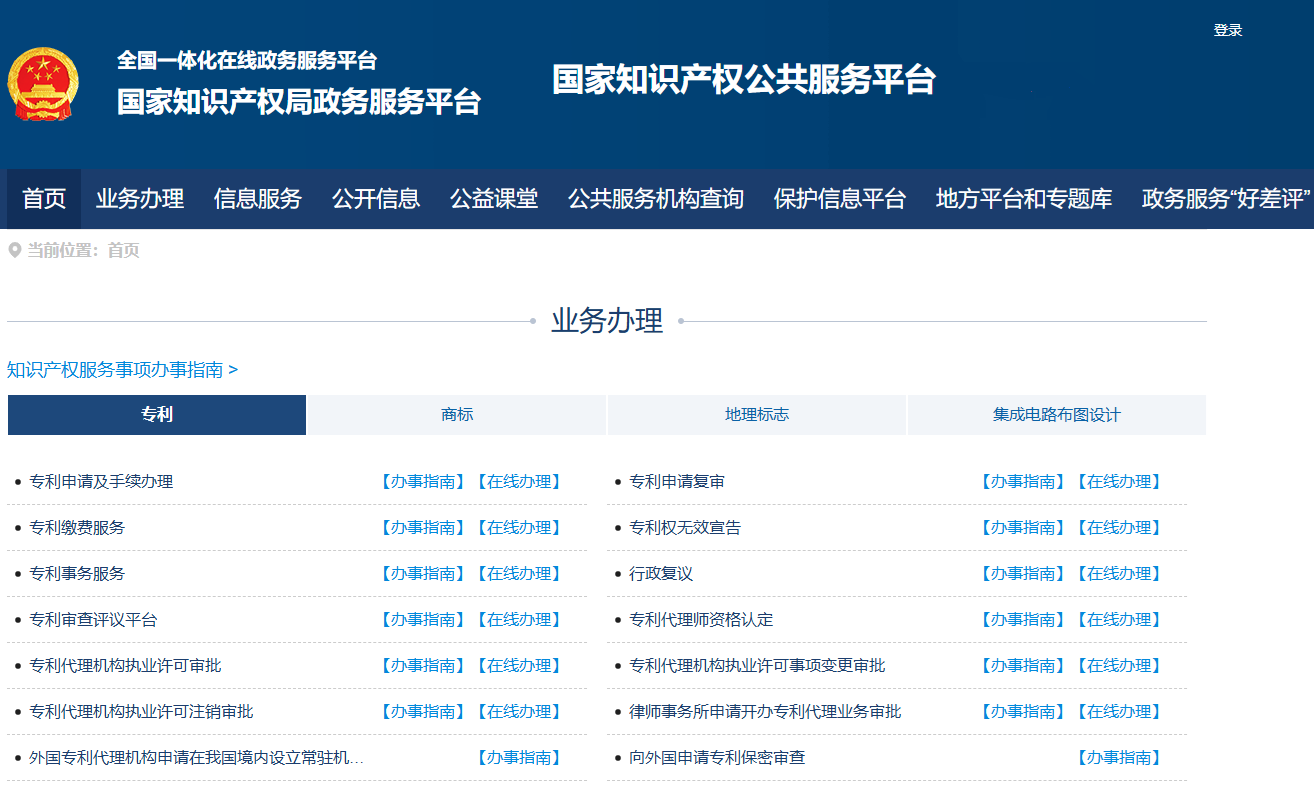Viewport: 1314px width, 799px height.
Task: Open 地方平台和专题库 nav item
Action: [1024, 199]
